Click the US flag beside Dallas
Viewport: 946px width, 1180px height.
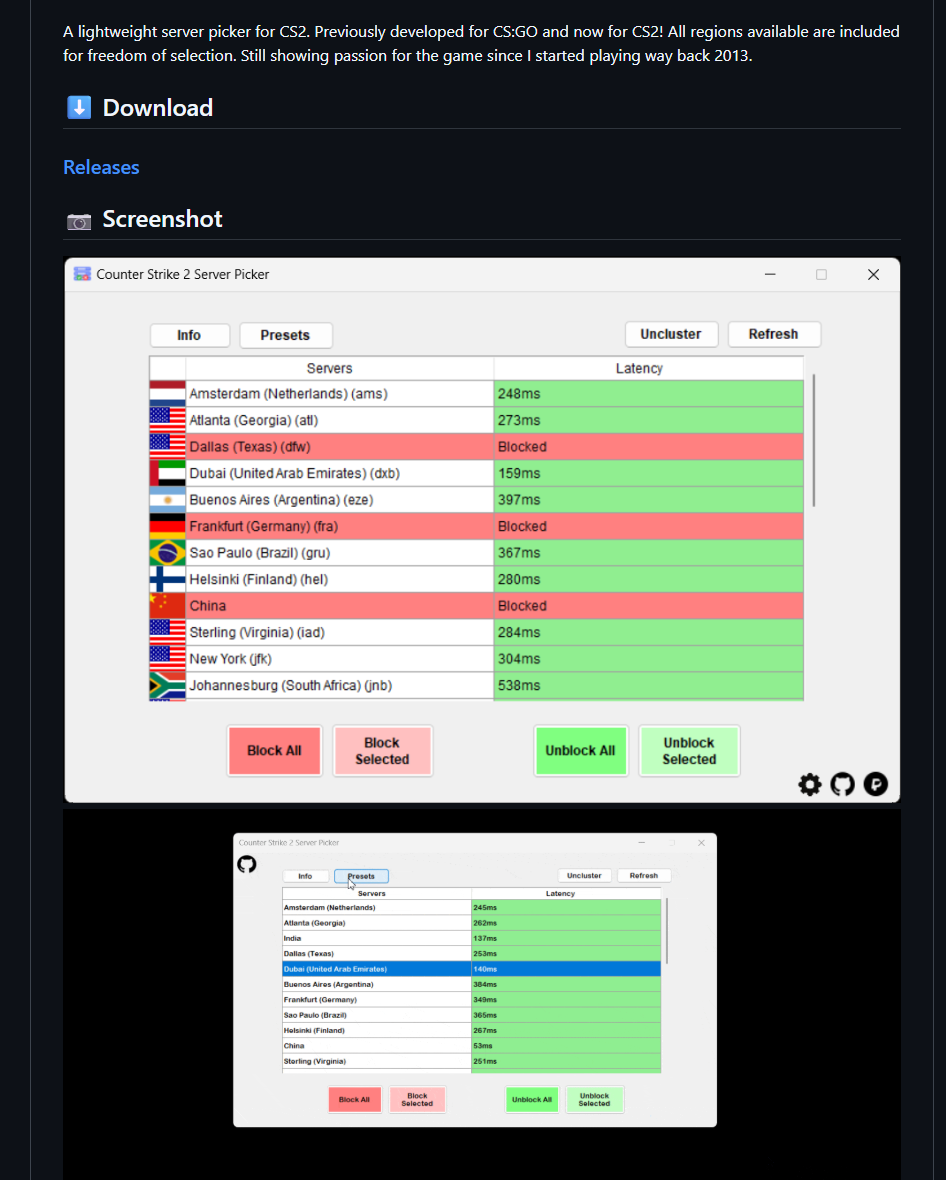(x=167, y=446)
